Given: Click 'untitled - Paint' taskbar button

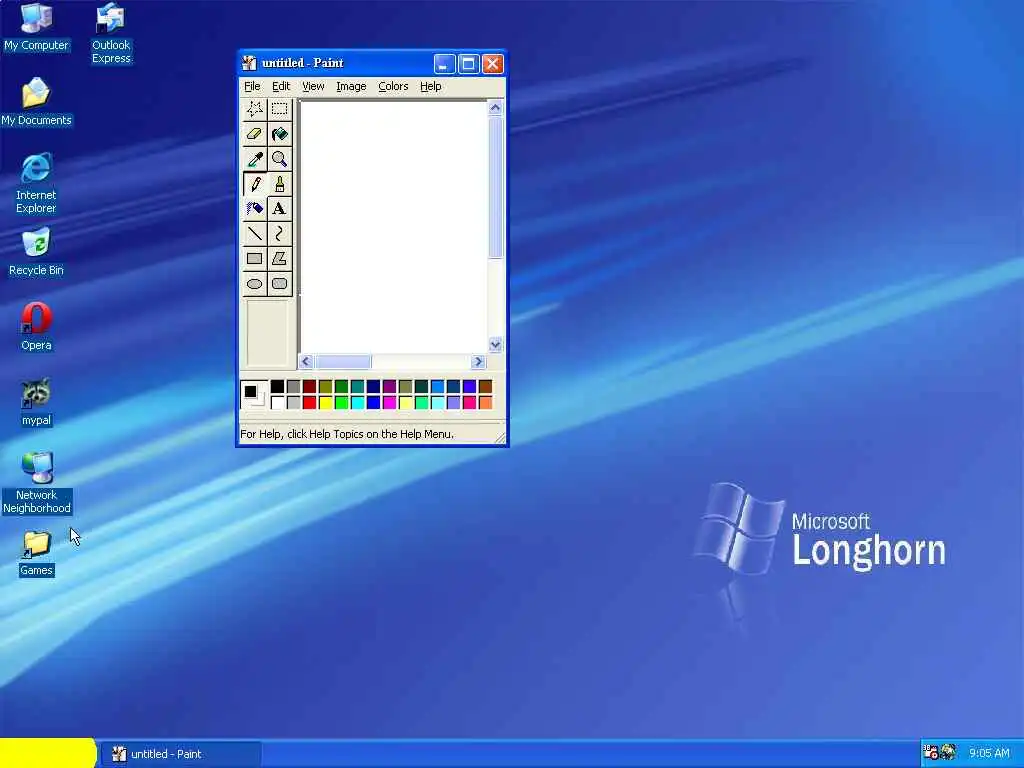Looking at the screenshot, I should coord(181,754).
